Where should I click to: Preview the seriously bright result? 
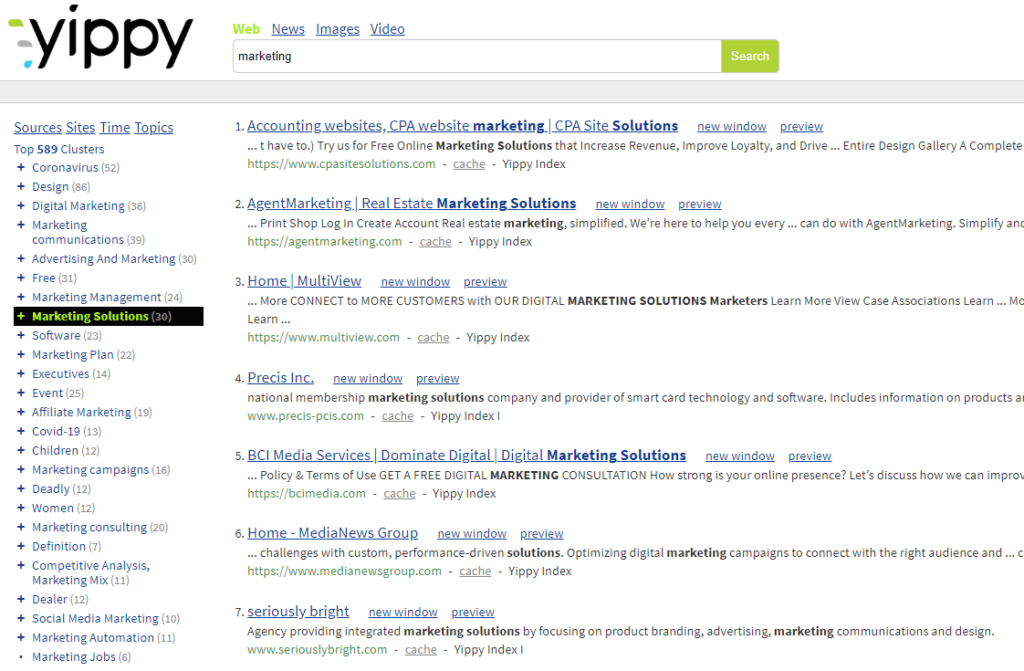(x=473, y=613)
